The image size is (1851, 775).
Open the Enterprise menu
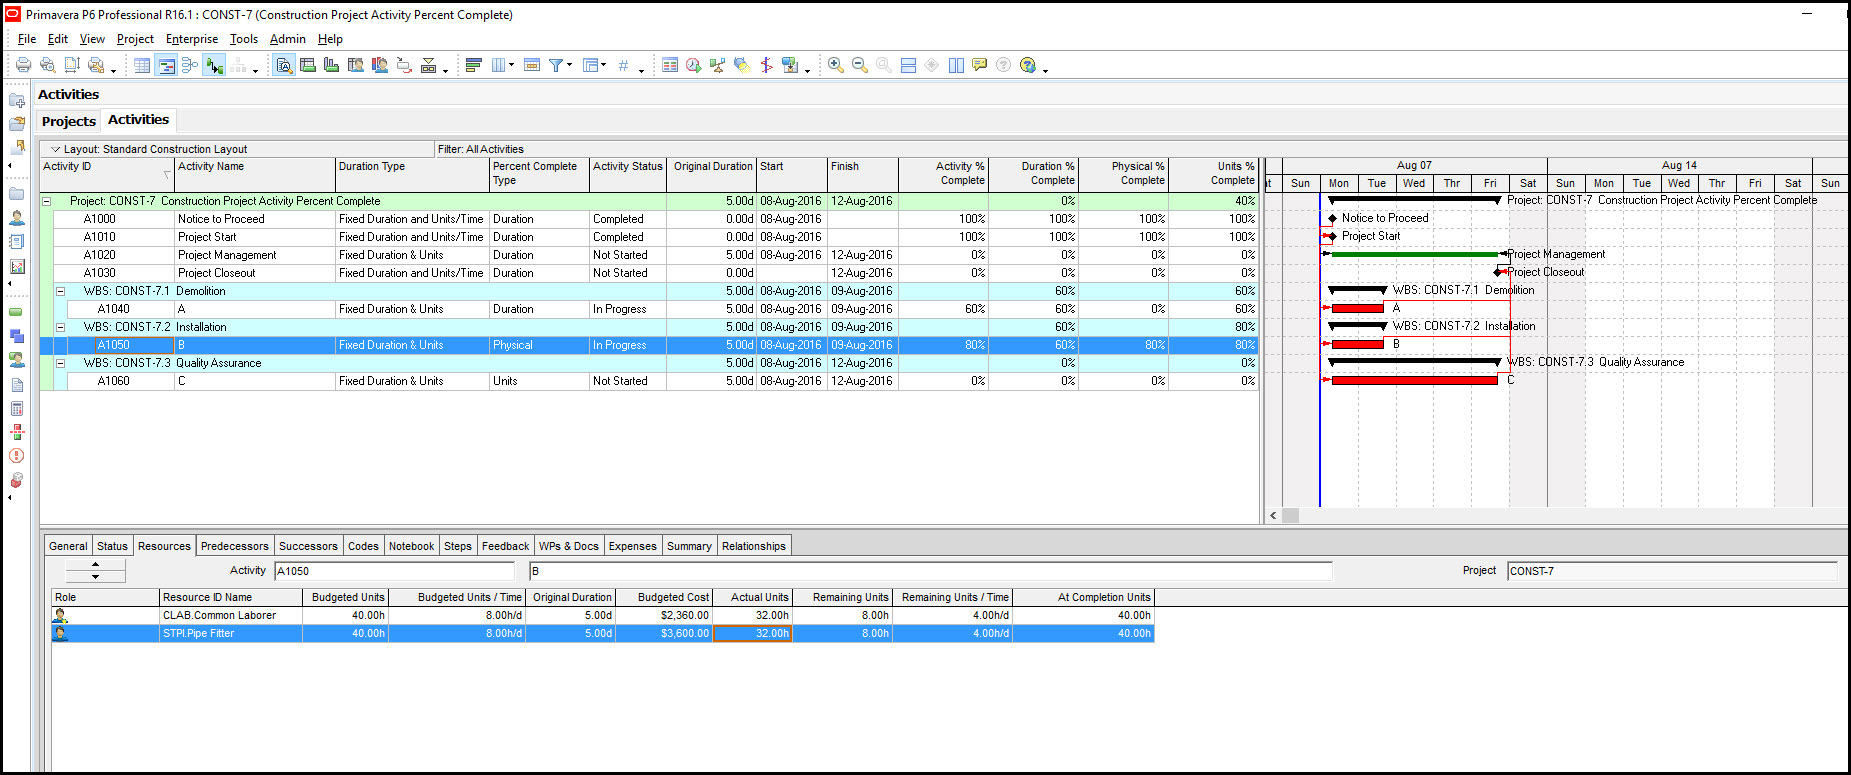(192, 39)
